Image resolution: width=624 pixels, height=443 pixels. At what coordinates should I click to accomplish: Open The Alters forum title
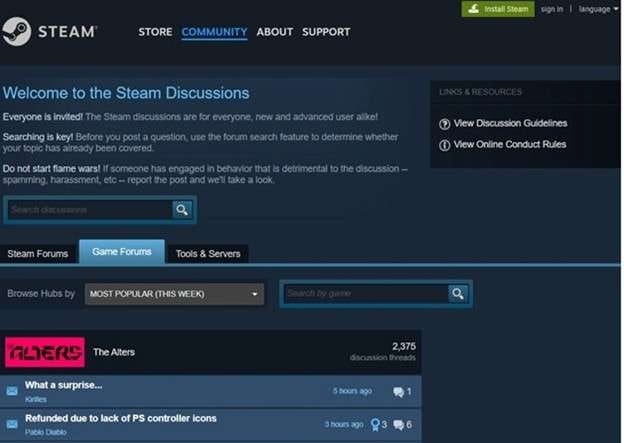click(x=114, y=352)
